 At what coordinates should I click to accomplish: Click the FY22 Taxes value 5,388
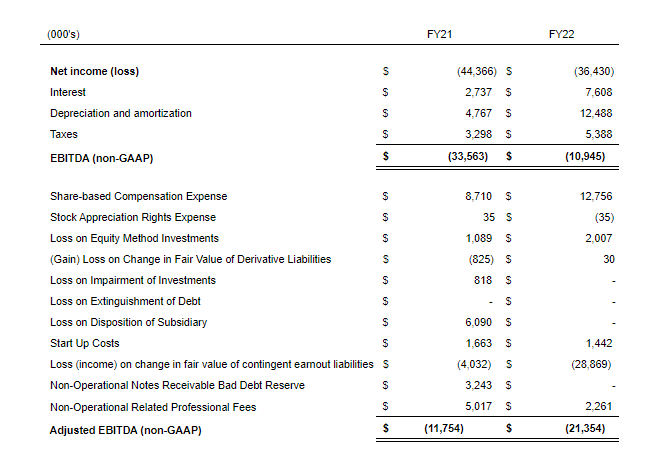coord(596,134)
